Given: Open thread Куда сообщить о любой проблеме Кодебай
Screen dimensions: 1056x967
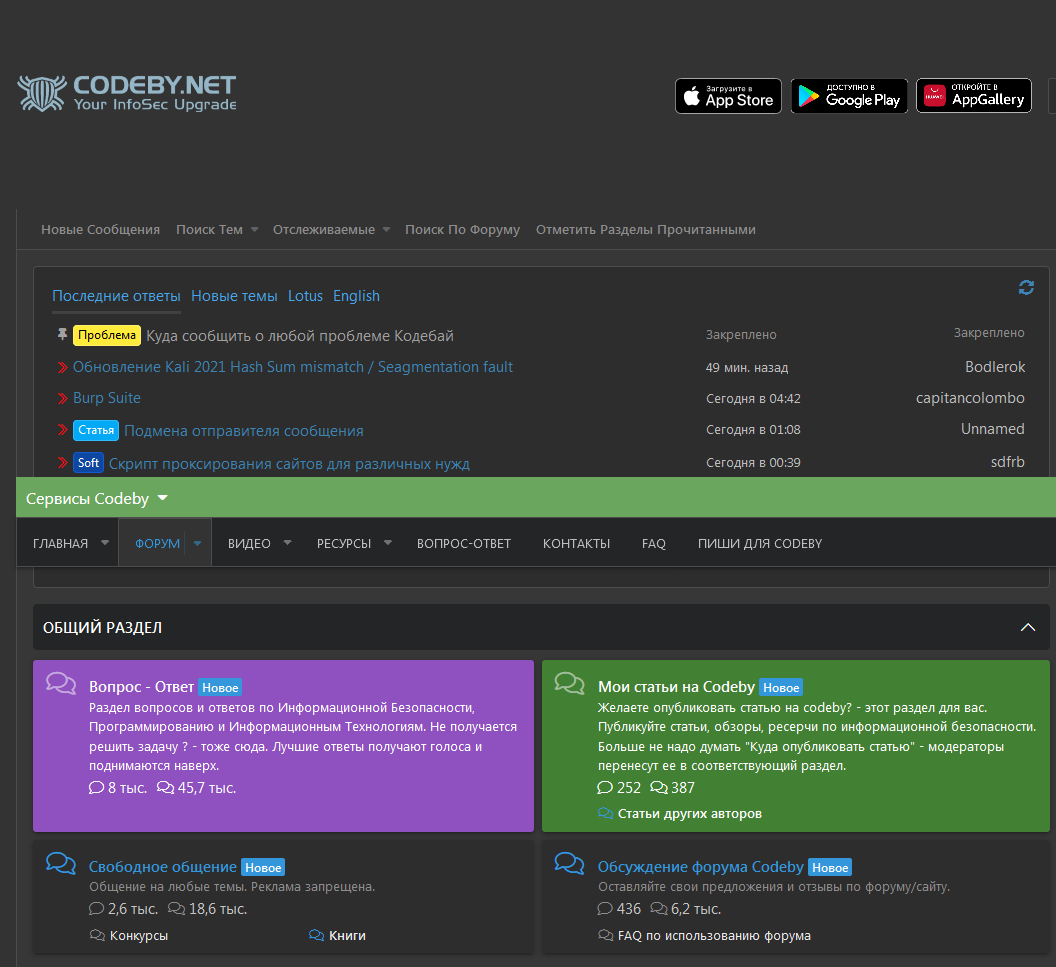Looking at the screenshot, I should (x=300, y=335).
